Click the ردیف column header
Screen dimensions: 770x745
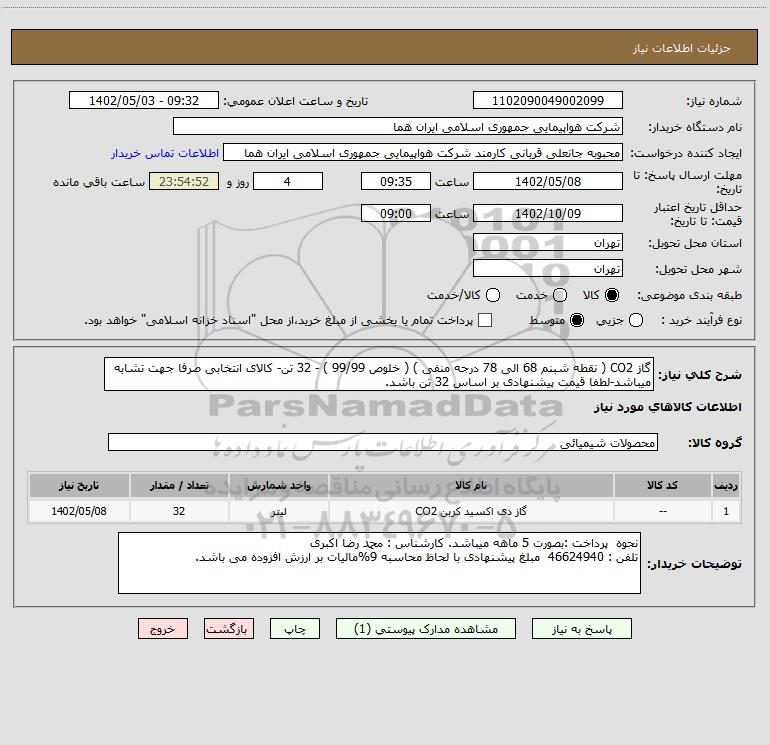(x=726, y=485)
